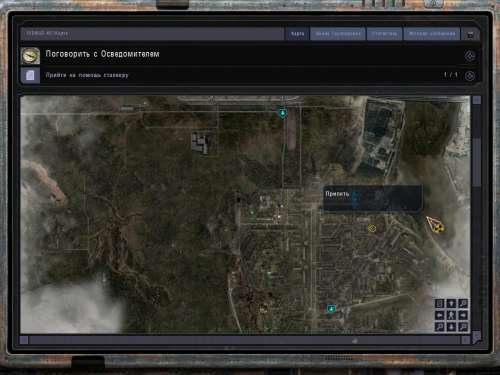Click the green marker near the map's bottom
Screen dimensions: 500x375
tap(331, 309)
